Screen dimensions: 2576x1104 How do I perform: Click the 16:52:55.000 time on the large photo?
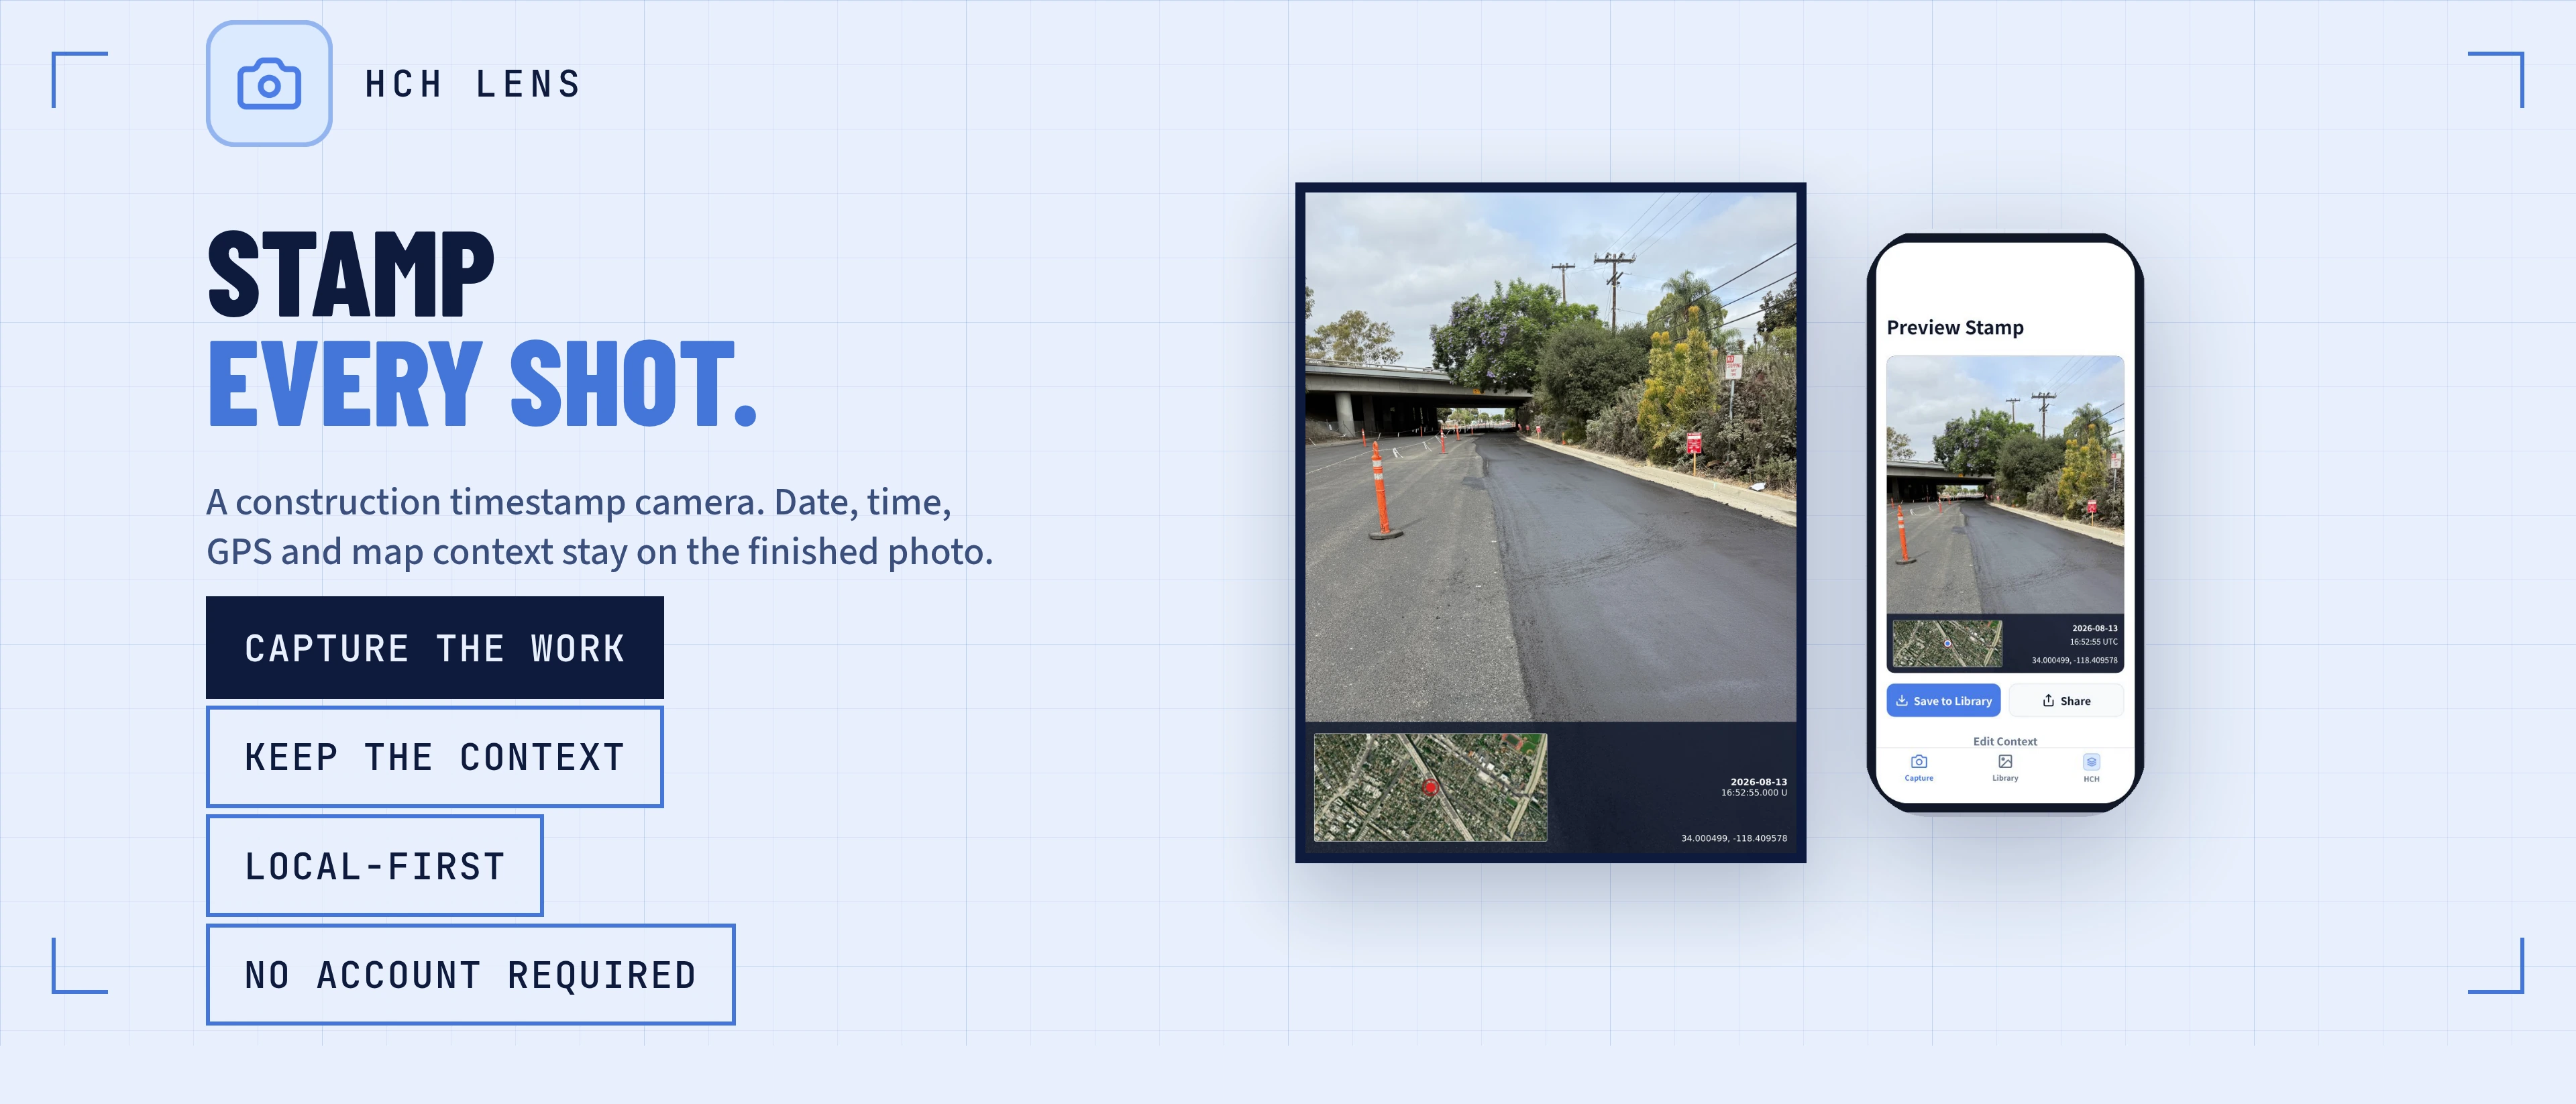tap(1754, 793)
